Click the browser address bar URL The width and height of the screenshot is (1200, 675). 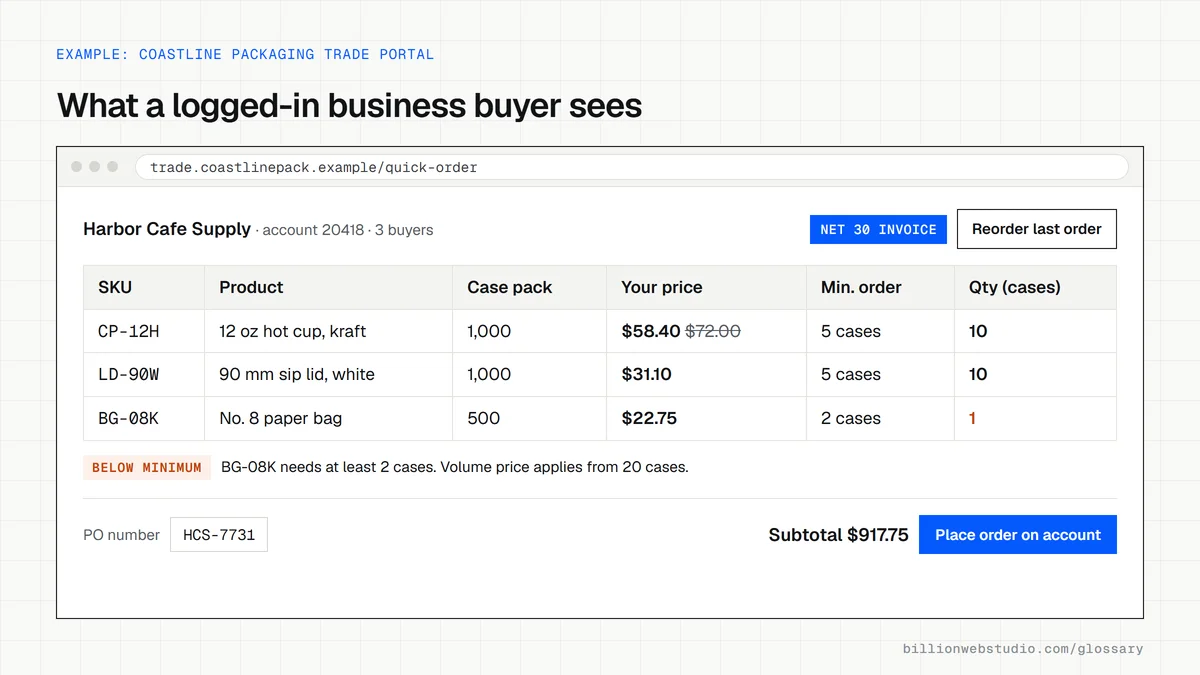(631, 167)
